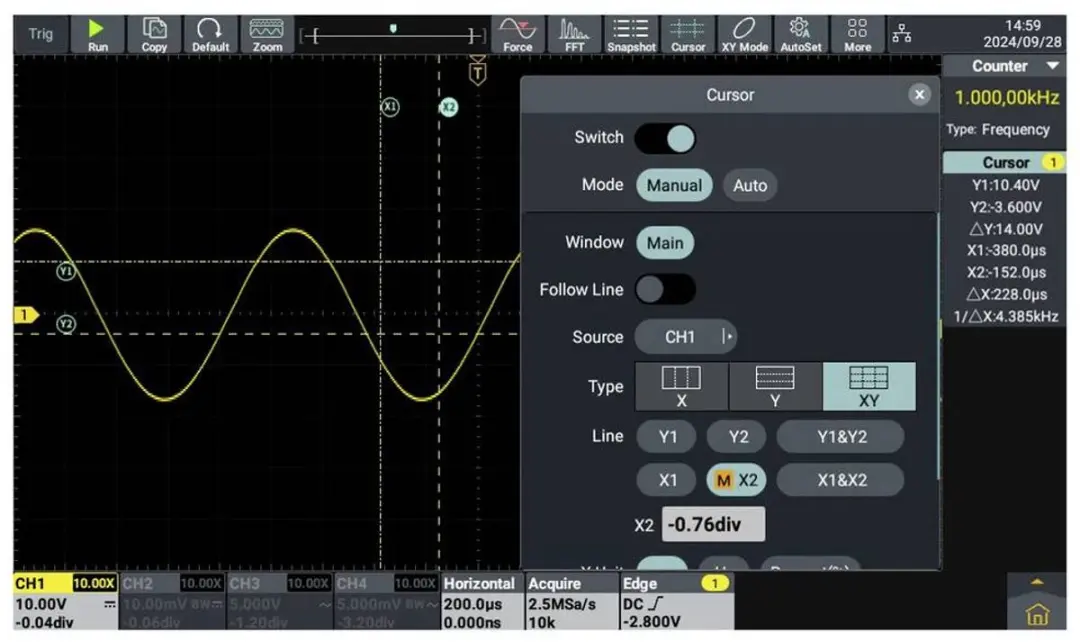
Task: Select the Y2 line button
Action: point(738,437)
